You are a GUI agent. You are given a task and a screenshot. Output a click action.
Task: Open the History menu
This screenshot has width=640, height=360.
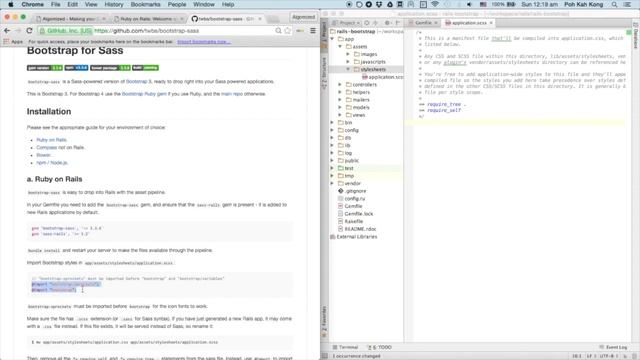point(114,4)
